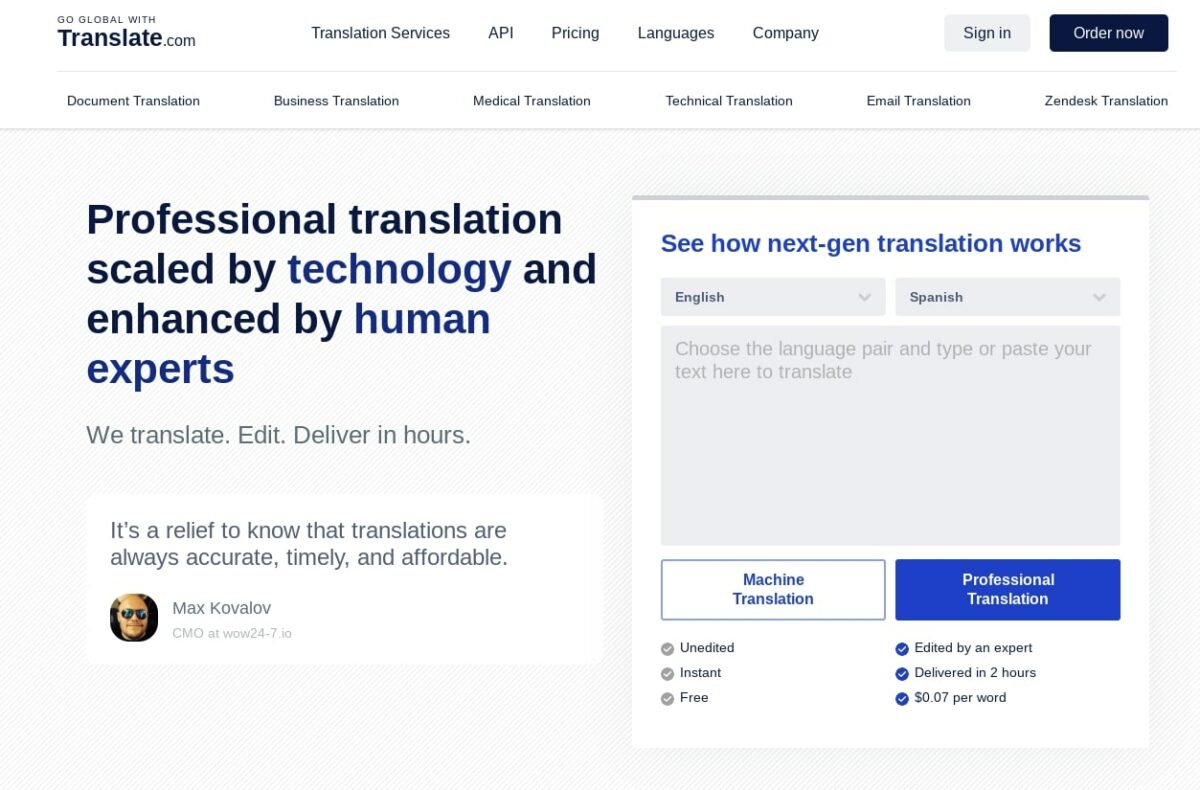Open the Pricing menu item
The width and height of the screenshot is (1200, 790).
pyautogui.click(x=574, y=33)
